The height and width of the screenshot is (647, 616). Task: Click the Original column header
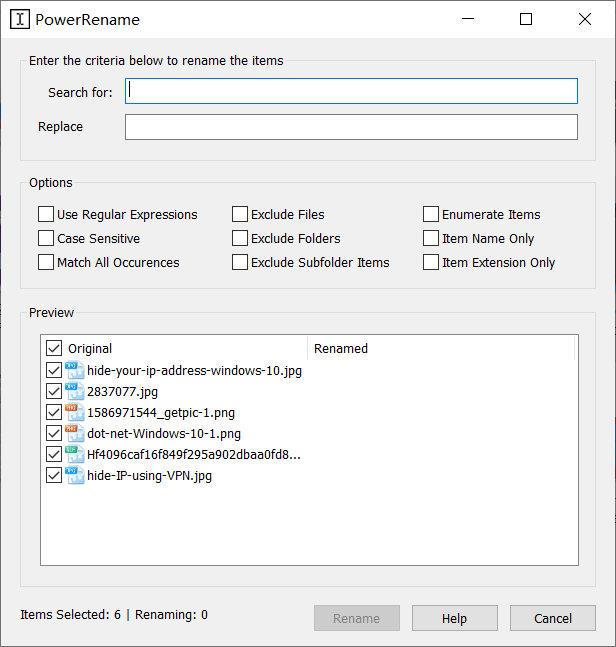click(x=90, y=348)
